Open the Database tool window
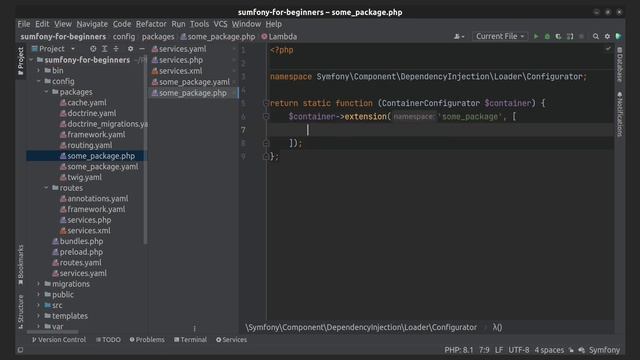Image resolution: width=640 pixels, height=360 pixels. click(620, 64)
